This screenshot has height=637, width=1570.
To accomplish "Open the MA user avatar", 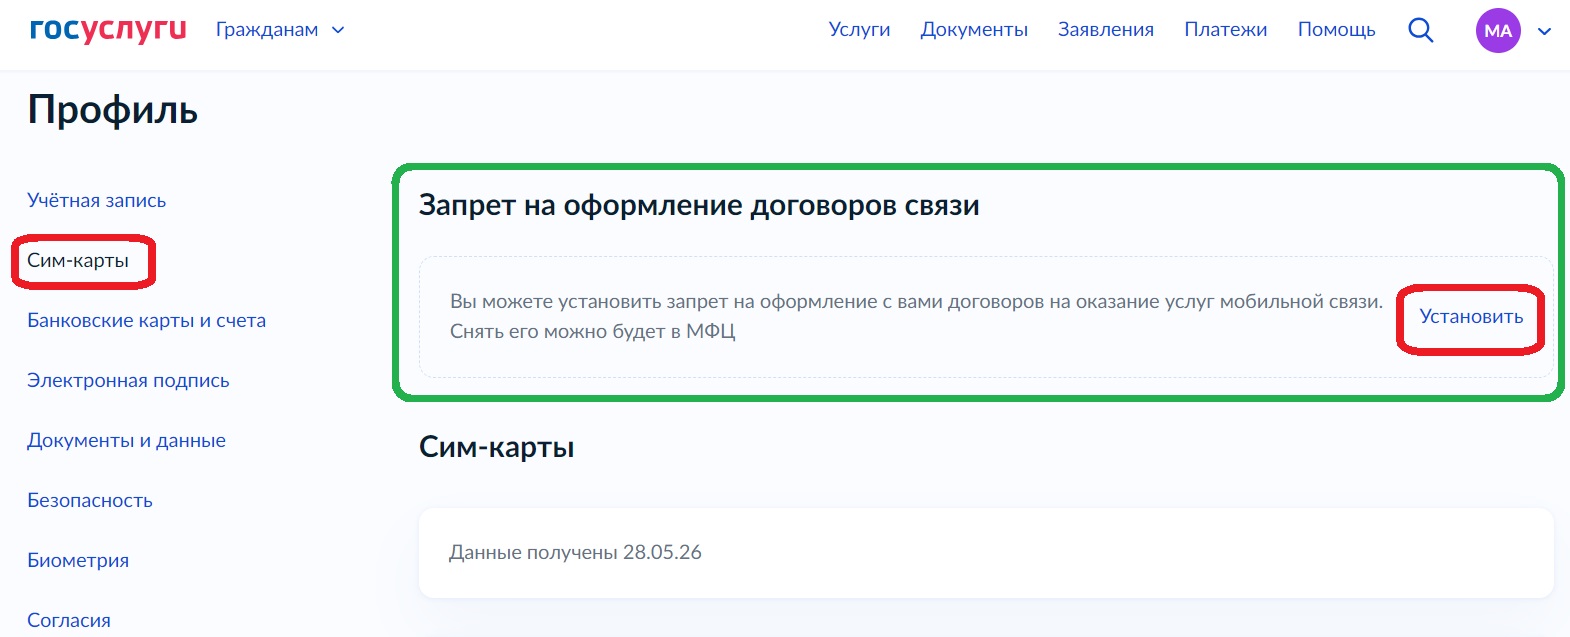I will coord(1498,30).
